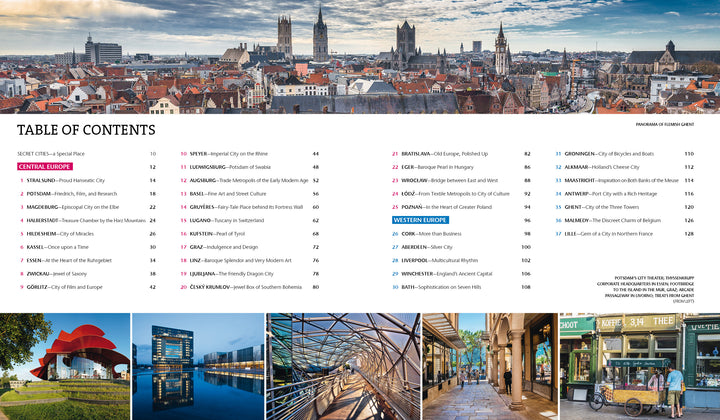Click "EGER—Baroque Pearl in Hungary"
The height and width of the screenshot is (420, 720).
click(x=437, y=167)
